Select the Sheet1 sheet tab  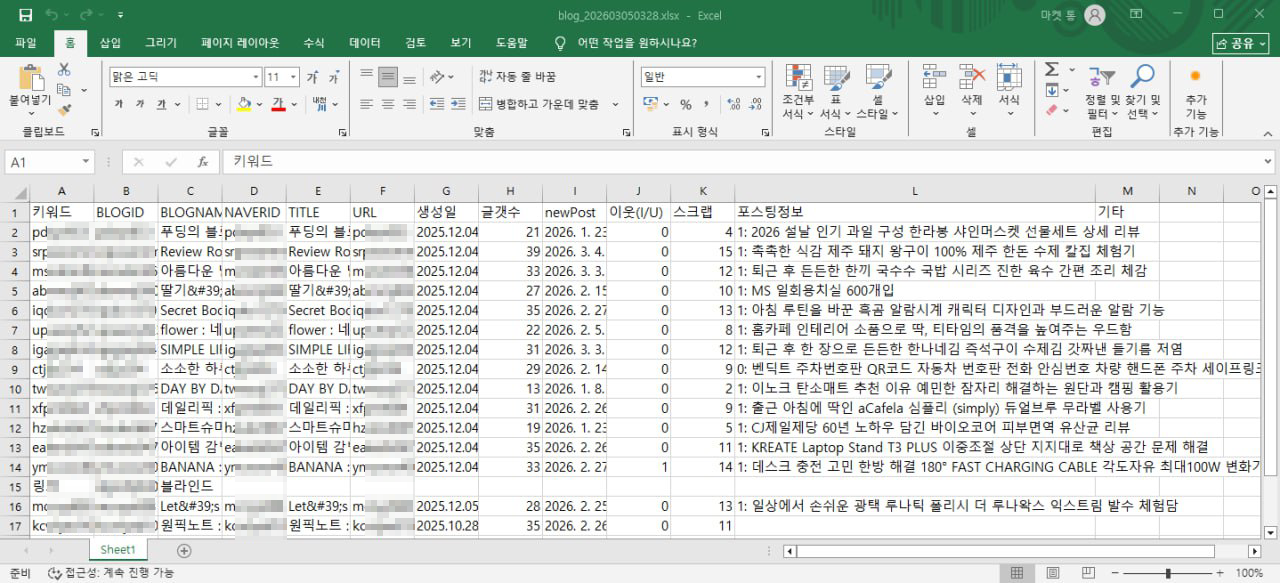(118, 549)
